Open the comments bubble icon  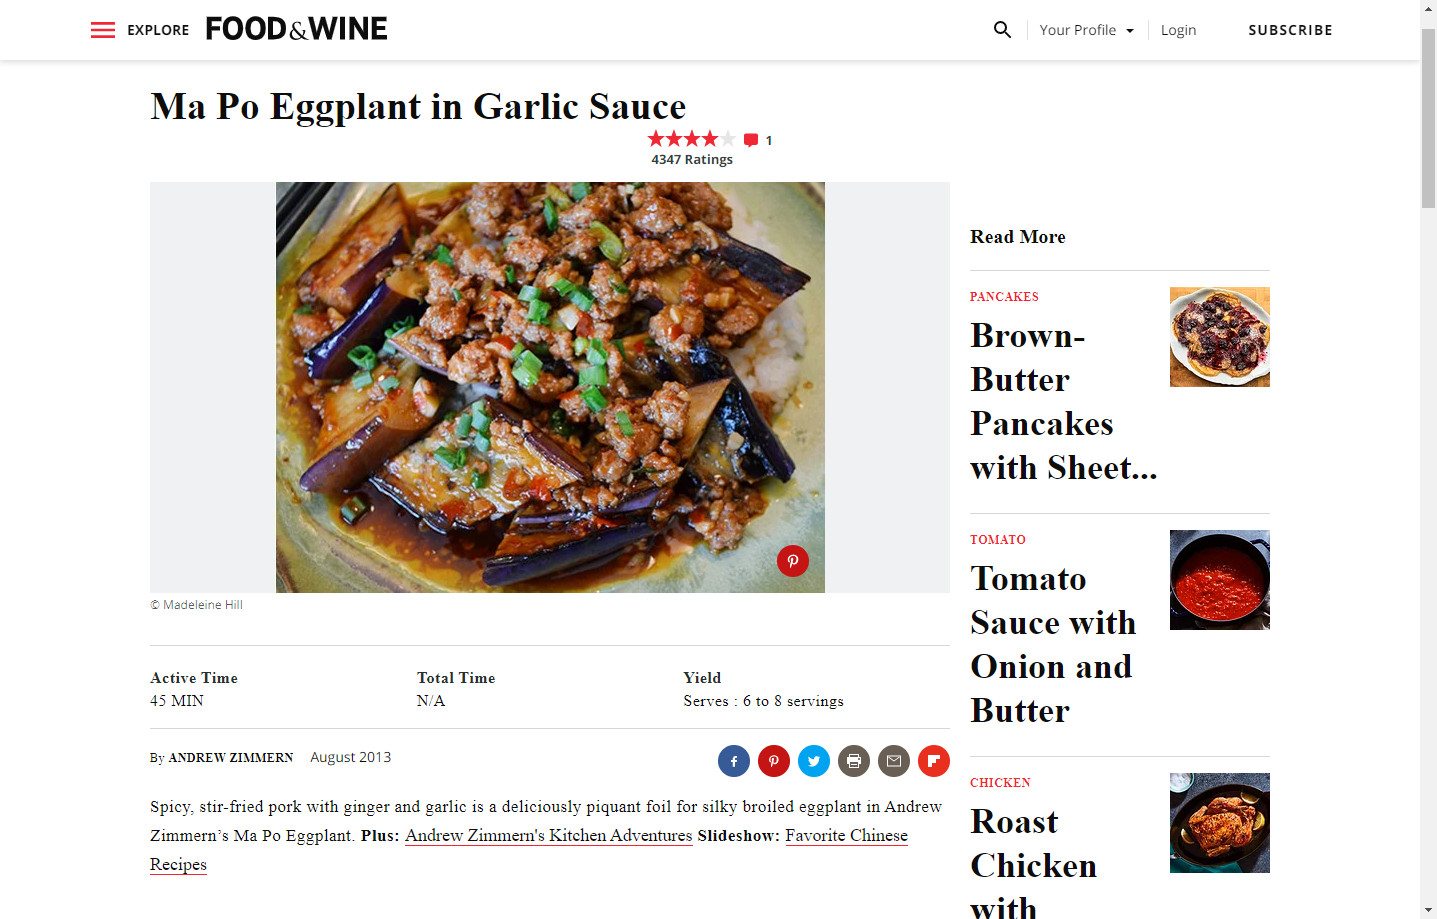coord(751,140)
